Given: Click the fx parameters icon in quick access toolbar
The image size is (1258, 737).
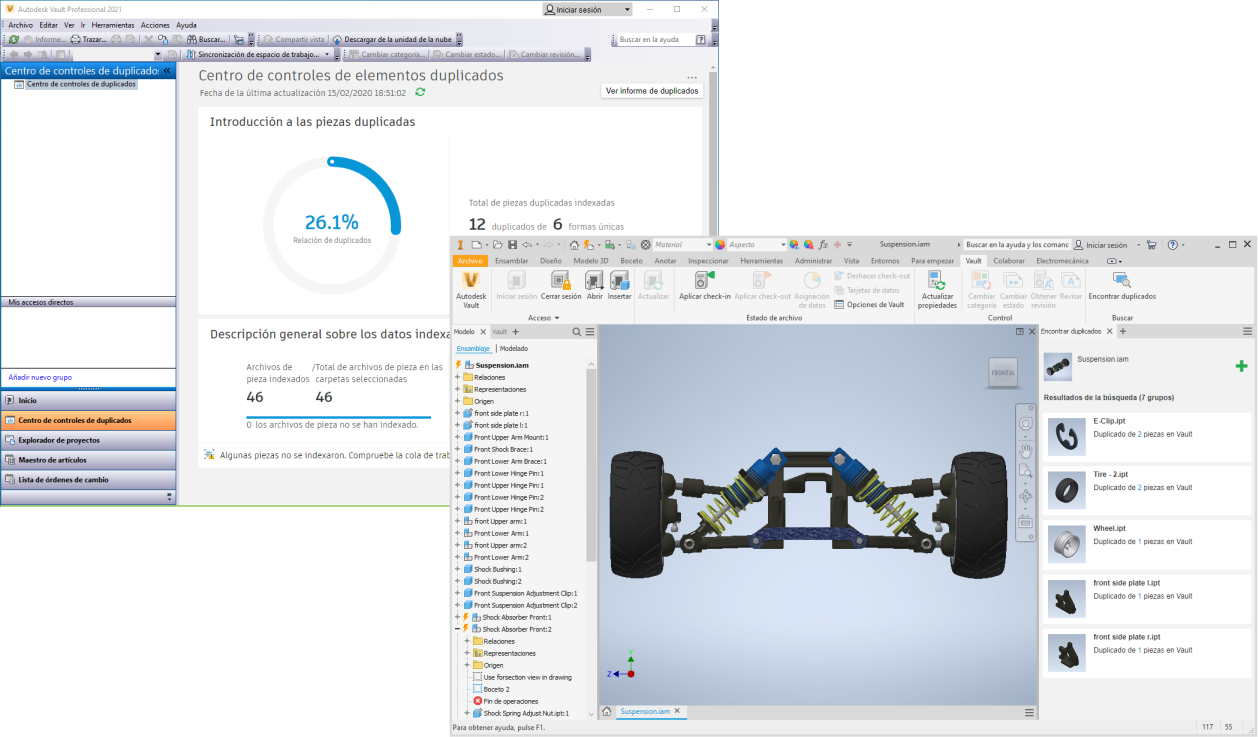Looking at the screenshot, I should [823, 244].
